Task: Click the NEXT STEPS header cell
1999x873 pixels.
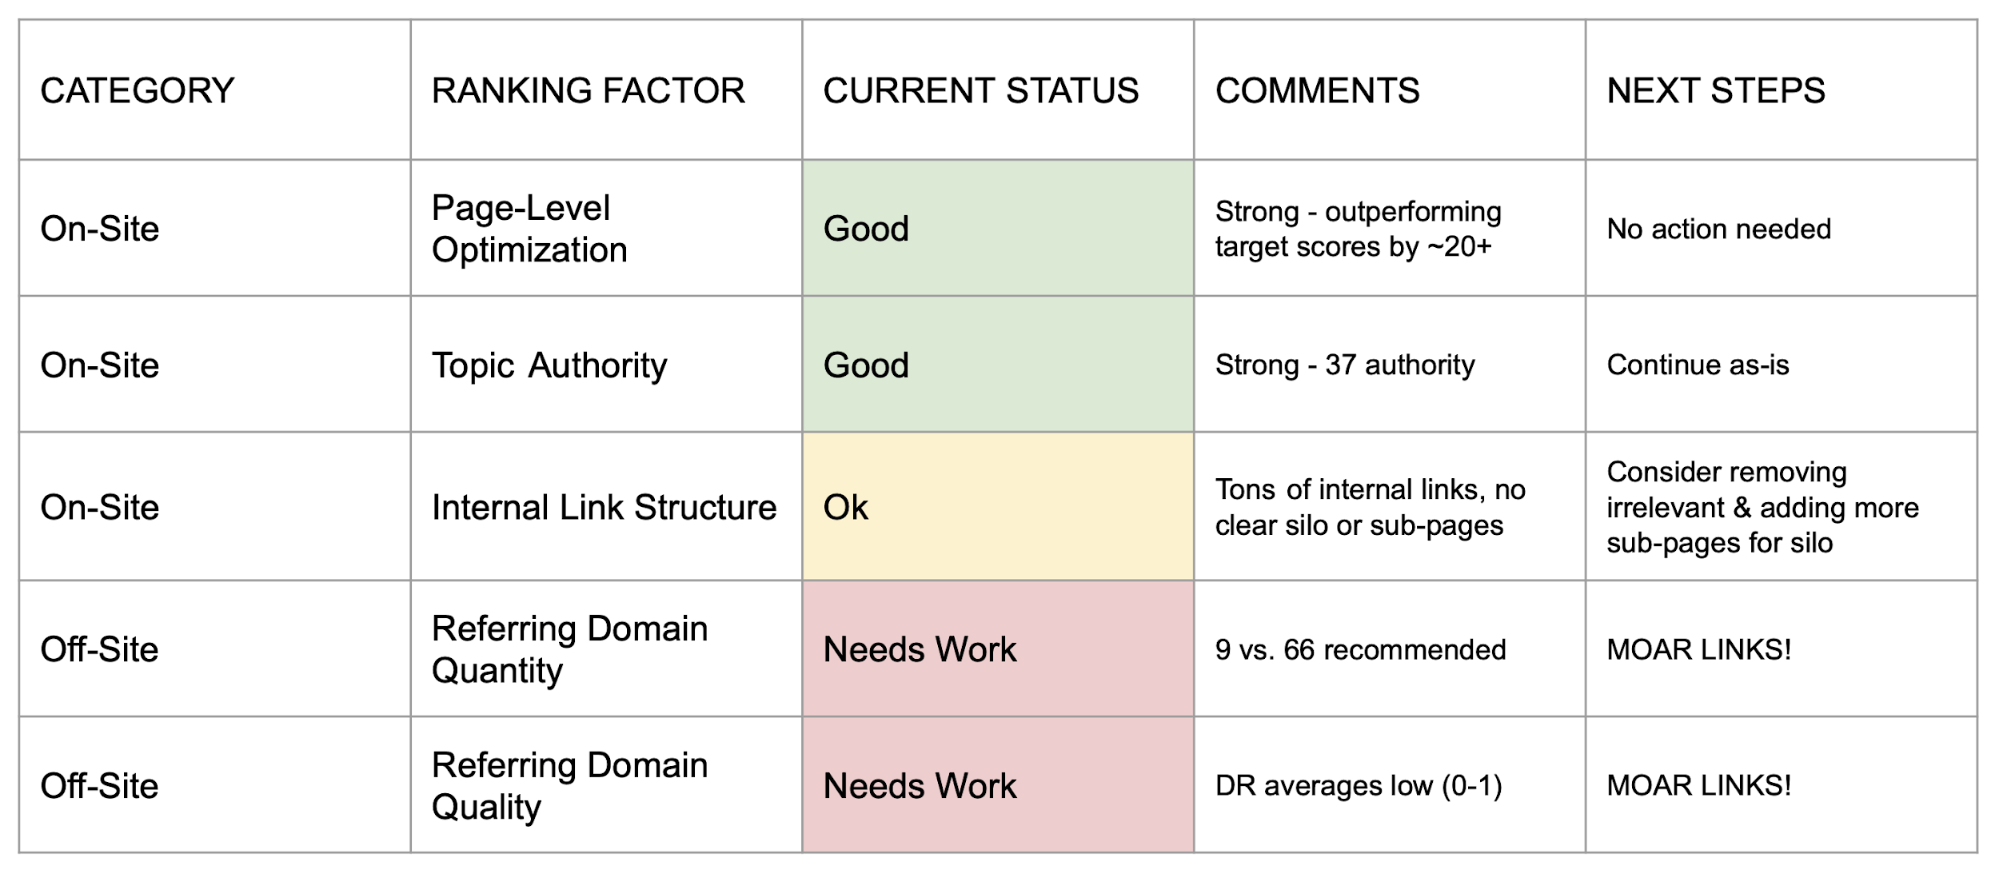Action: pos(1716,90)
